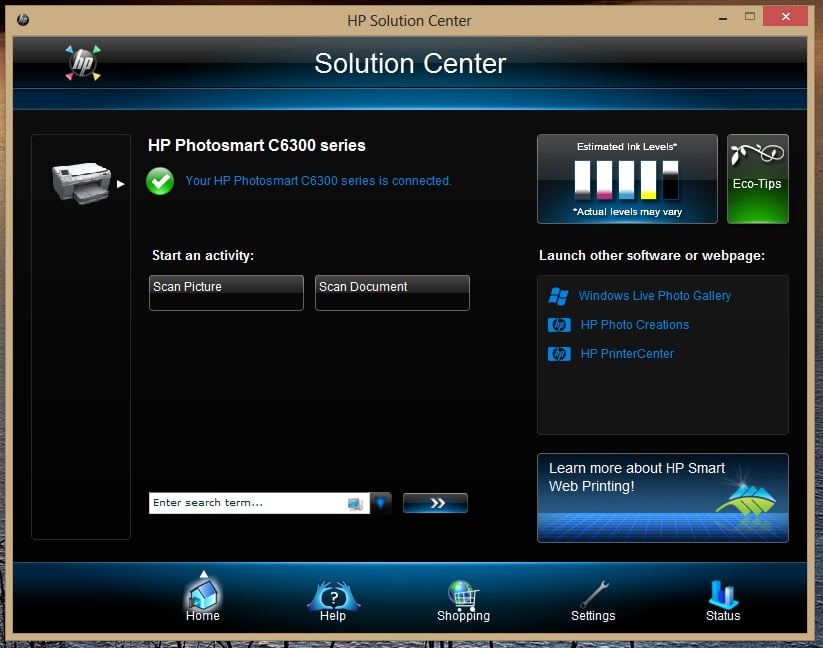Viewport: 823px width, 648px height.
Task: Expand the device arrow beside printer image
Action: pos(121,184)
